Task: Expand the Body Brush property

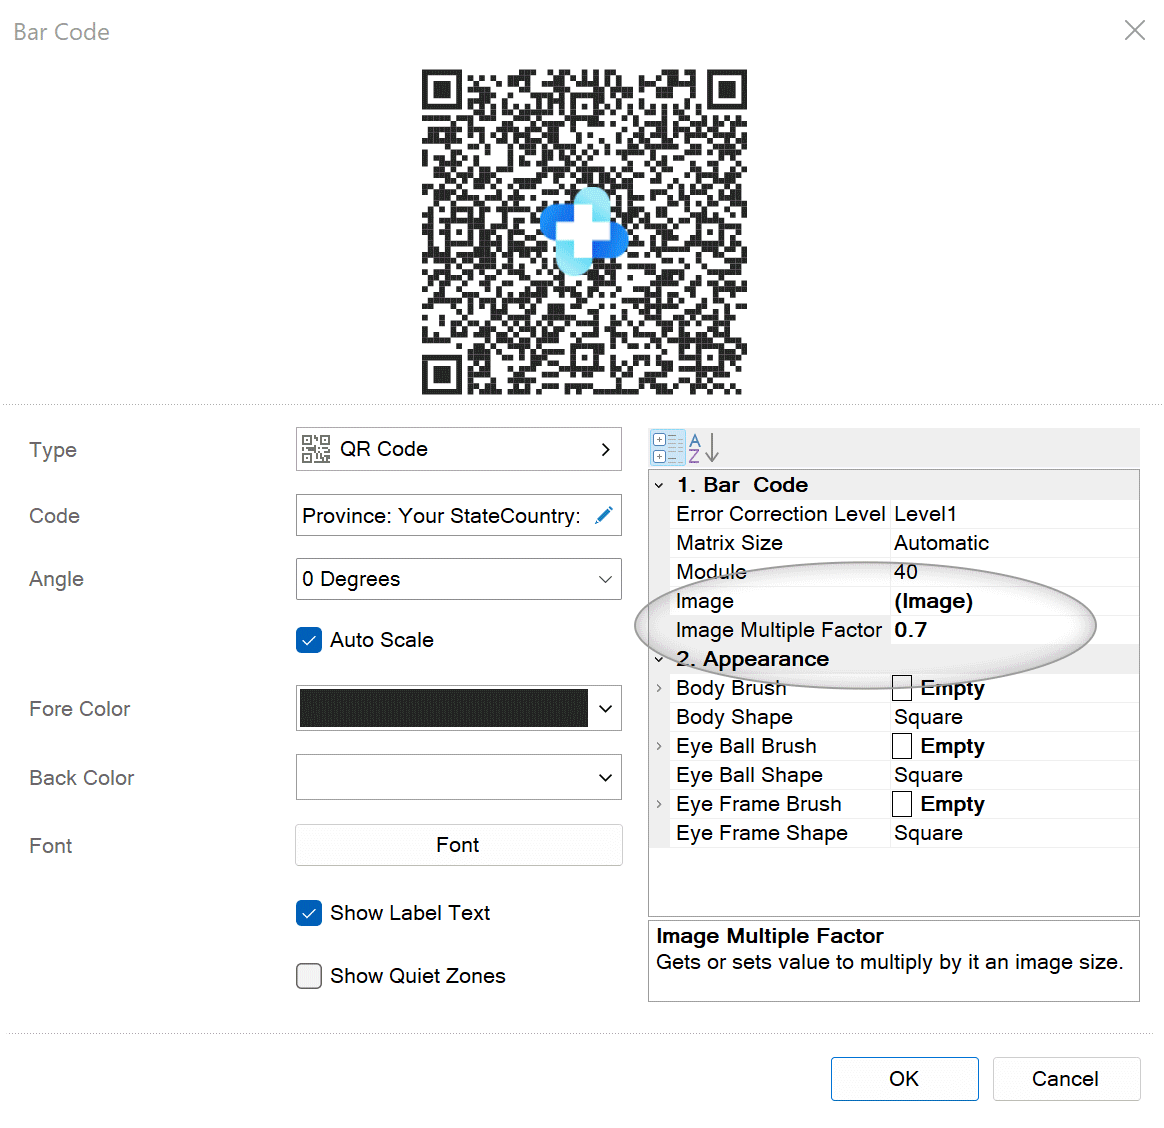Action: (660, 688)
